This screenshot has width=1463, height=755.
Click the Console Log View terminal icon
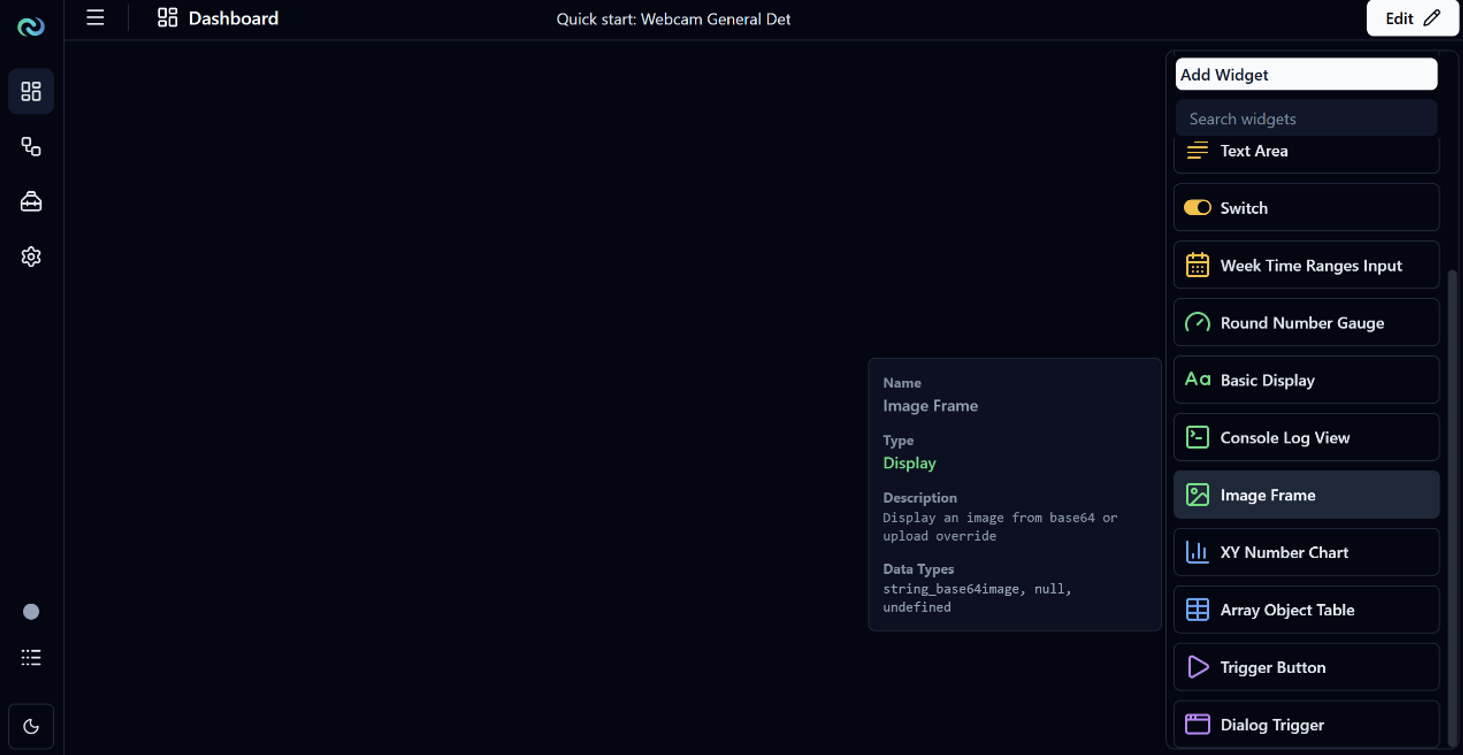(1197, 437)
